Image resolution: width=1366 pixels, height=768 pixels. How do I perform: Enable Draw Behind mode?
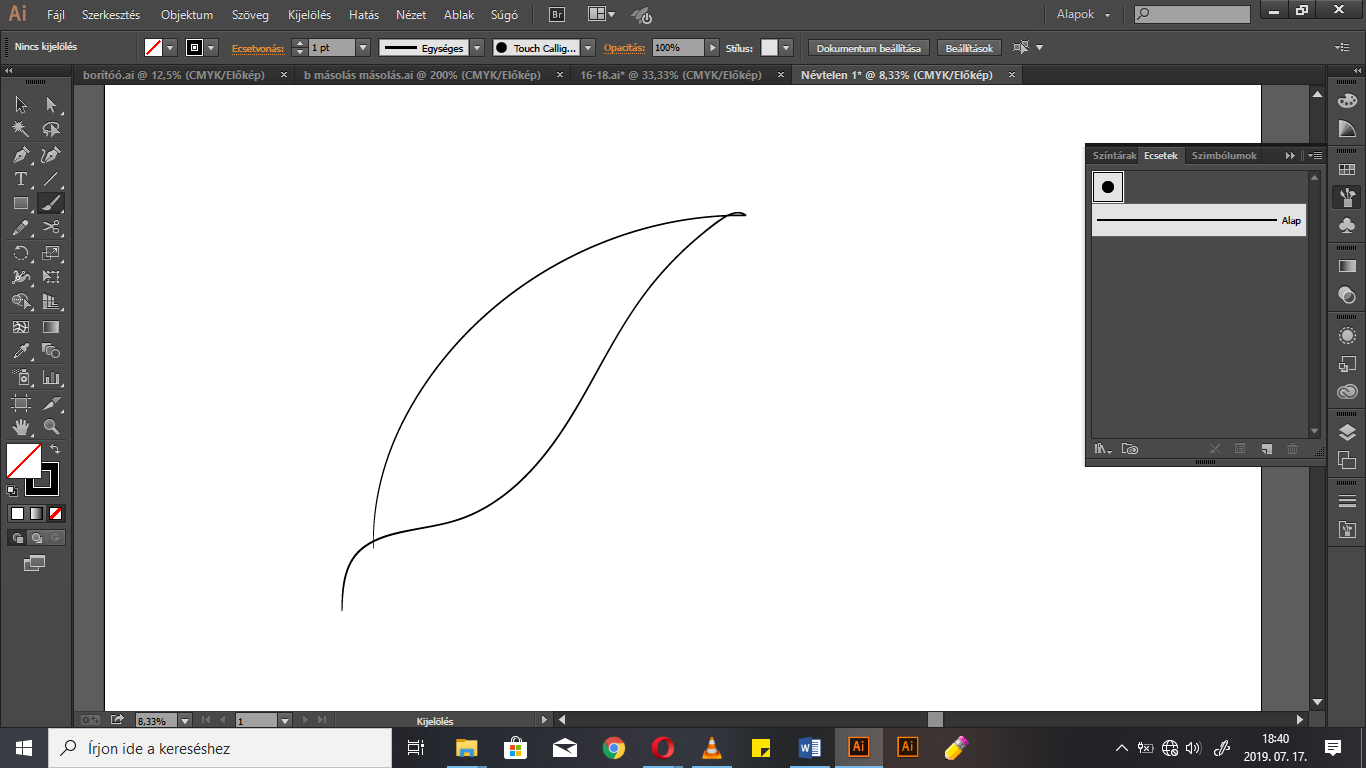pos(36,538)
